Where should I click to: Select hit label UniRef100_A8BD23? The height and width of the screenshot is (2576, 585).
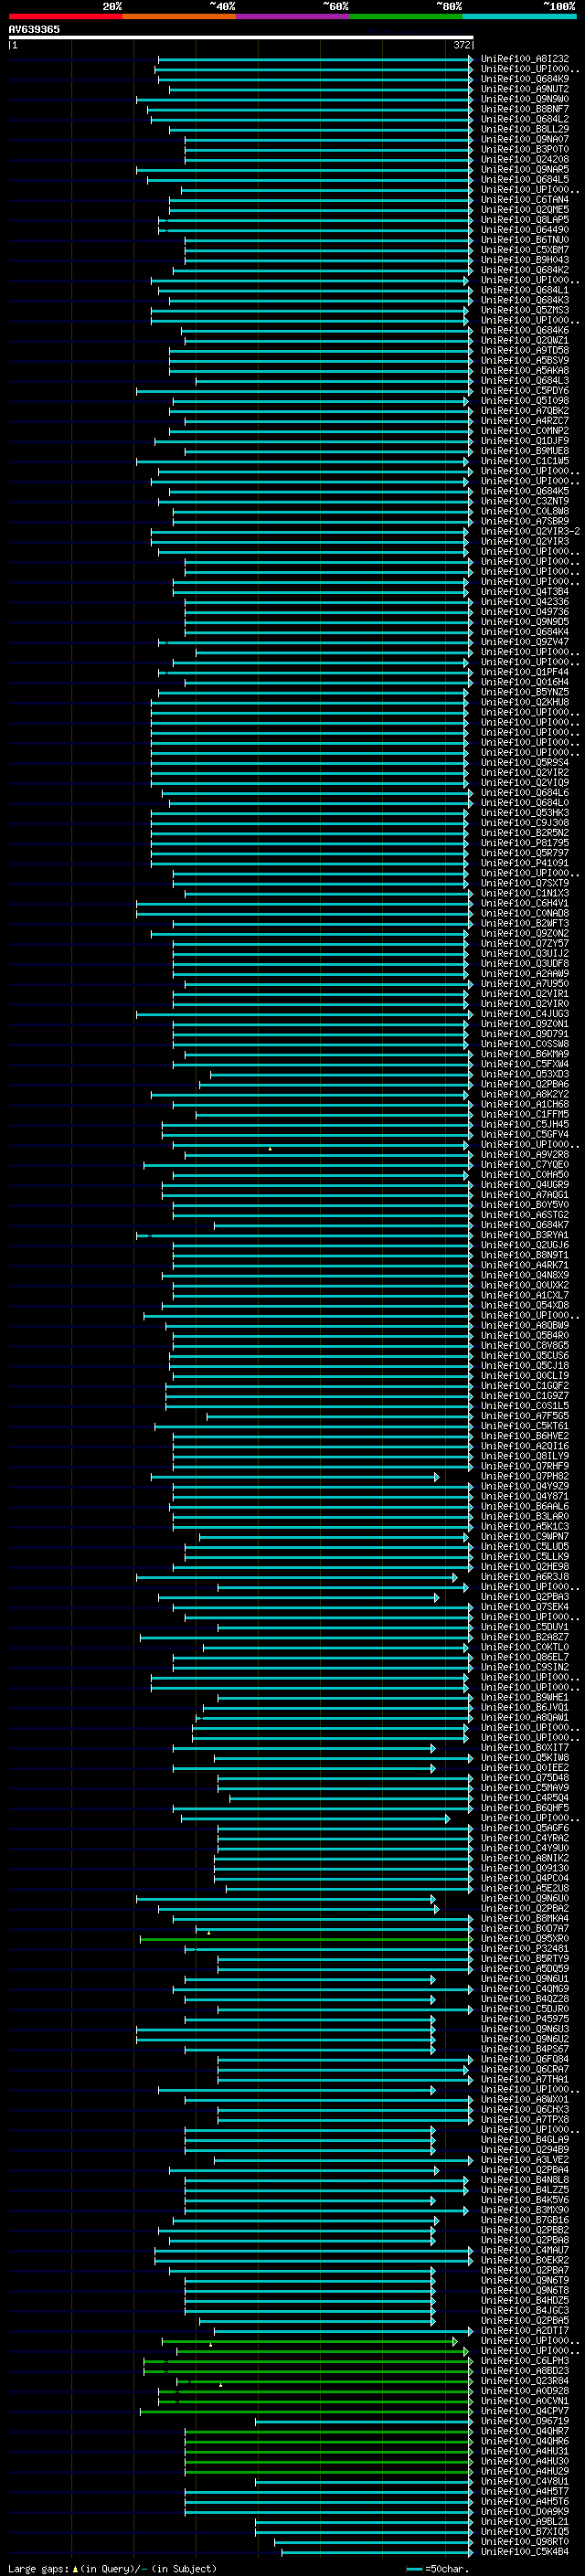[x=525, y=2371]
